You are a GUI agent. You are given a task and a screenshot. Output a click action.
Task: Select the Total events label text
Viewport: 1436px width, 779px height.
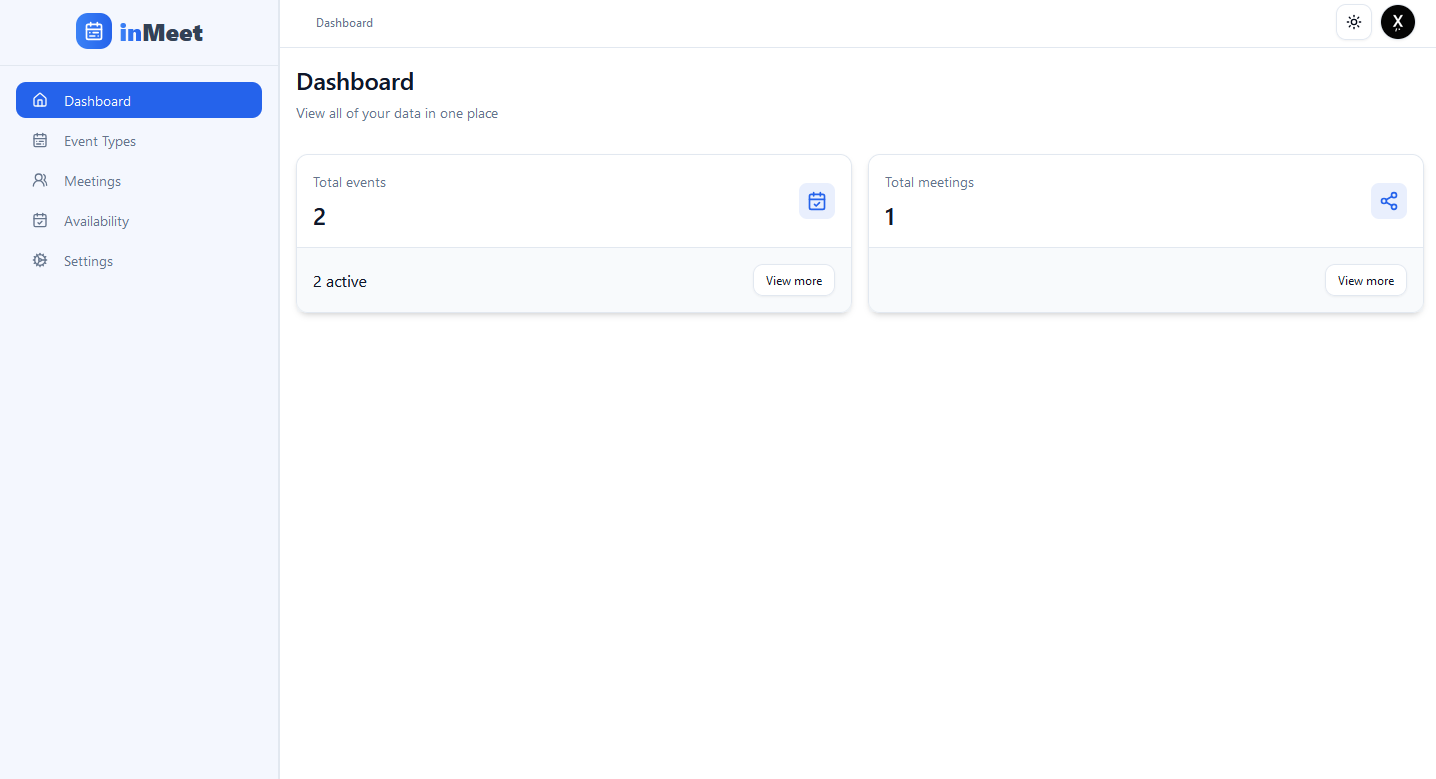pos(349,182)
